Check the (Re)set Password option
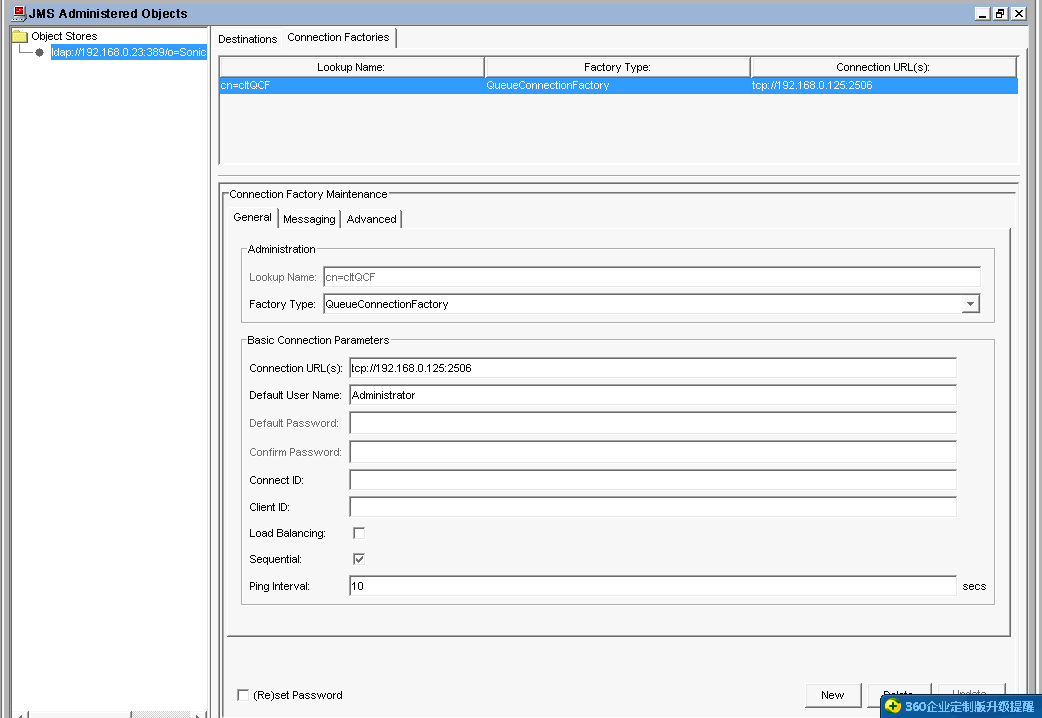The width and height of the screenshot is (1042, 718). (243, 694)
